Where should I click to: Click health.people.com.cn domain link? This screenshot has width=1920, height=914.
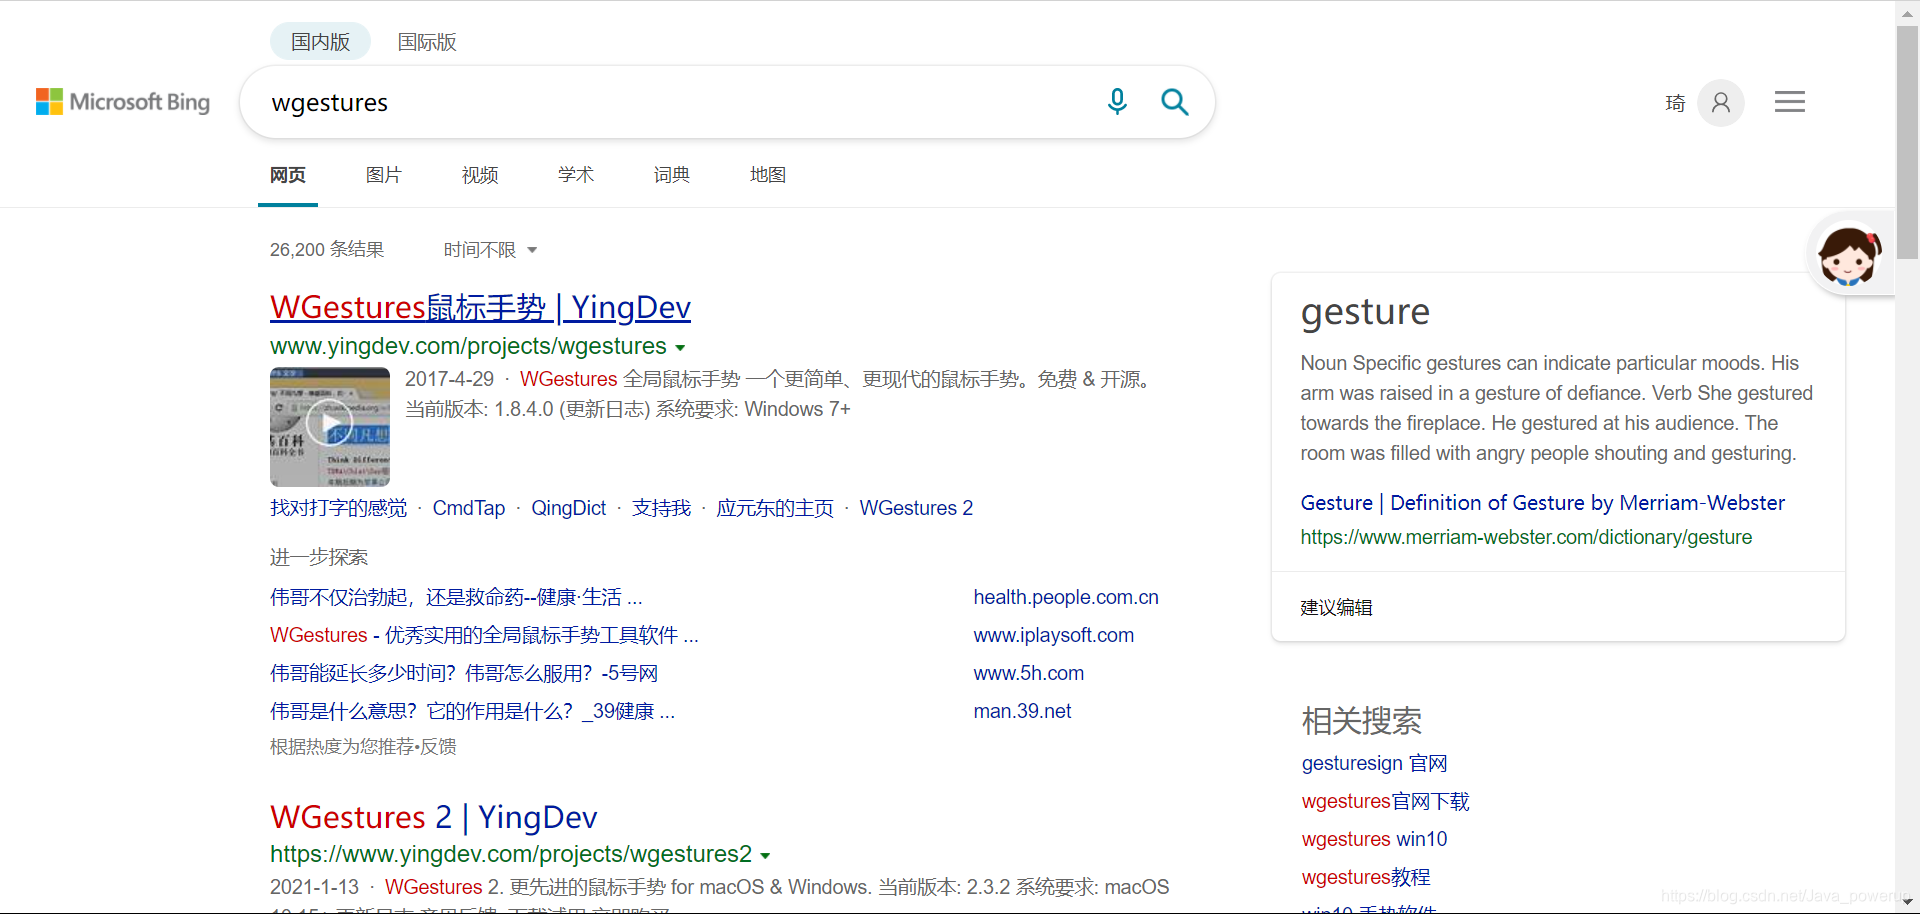1066,597
